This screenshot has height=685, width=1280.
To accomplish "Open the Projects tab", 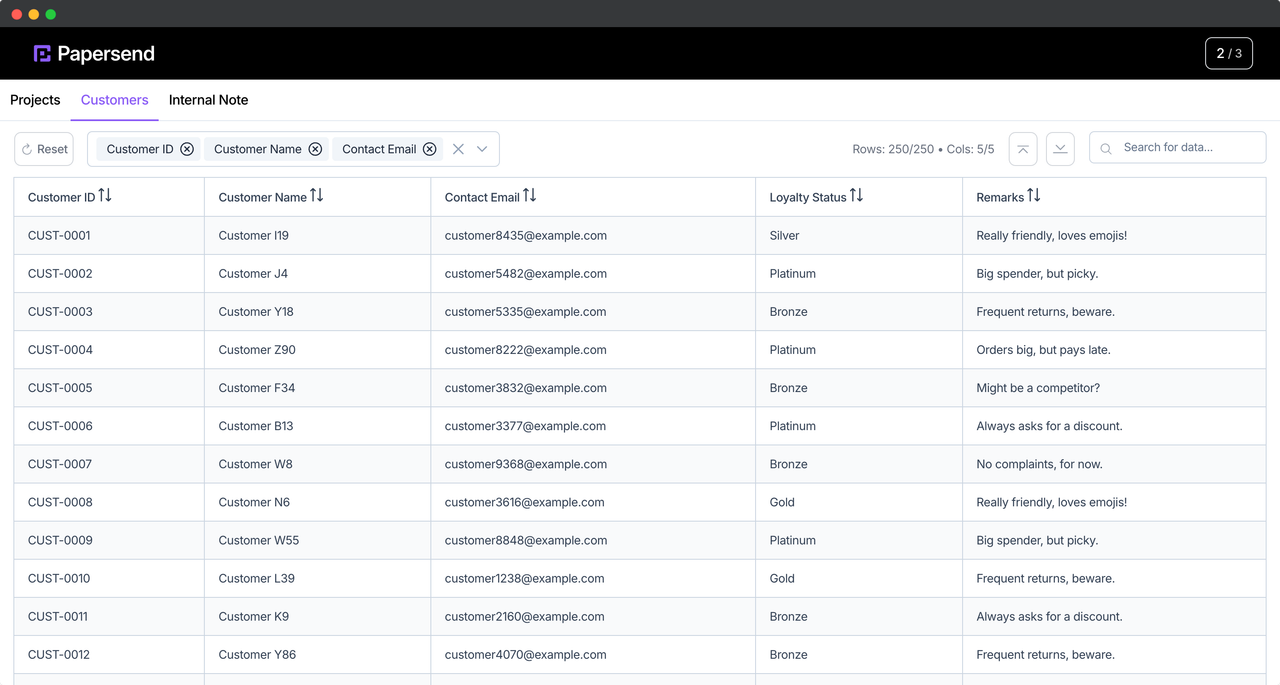I will pyautogui.click(x=35, y=100).
